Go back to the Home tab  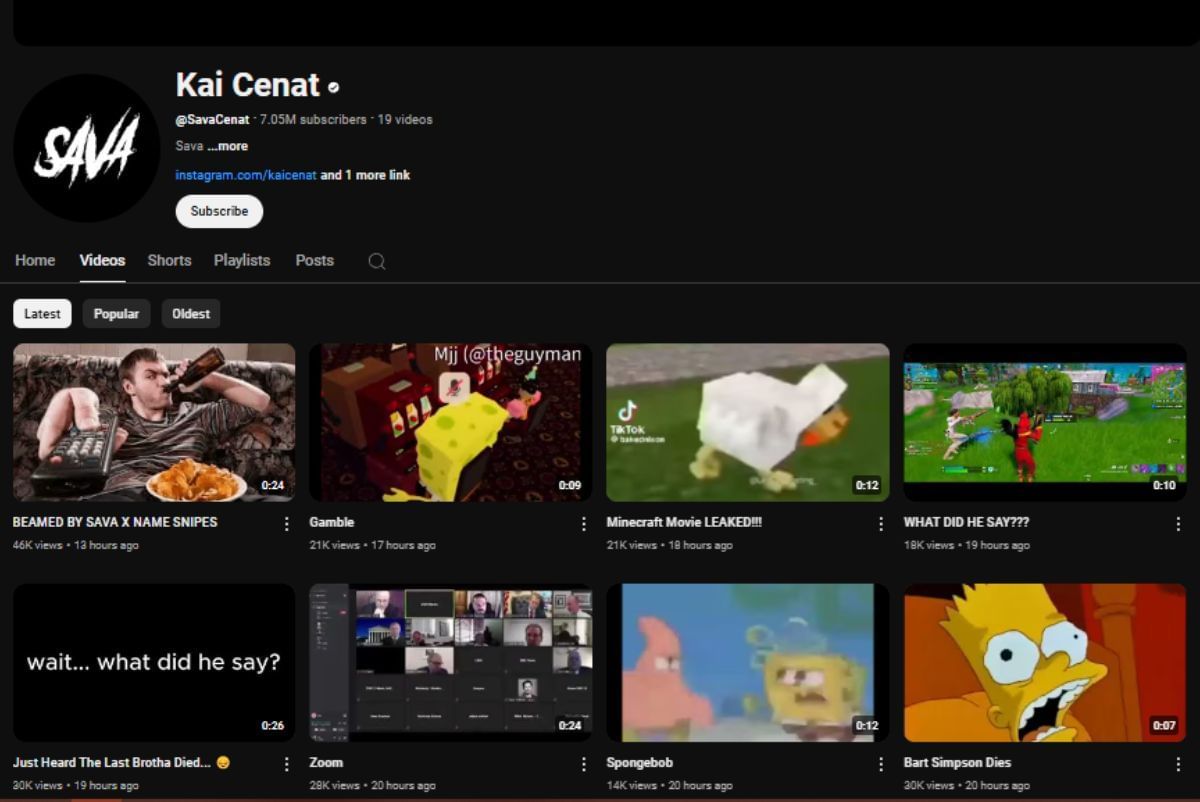tap(35, 260)
